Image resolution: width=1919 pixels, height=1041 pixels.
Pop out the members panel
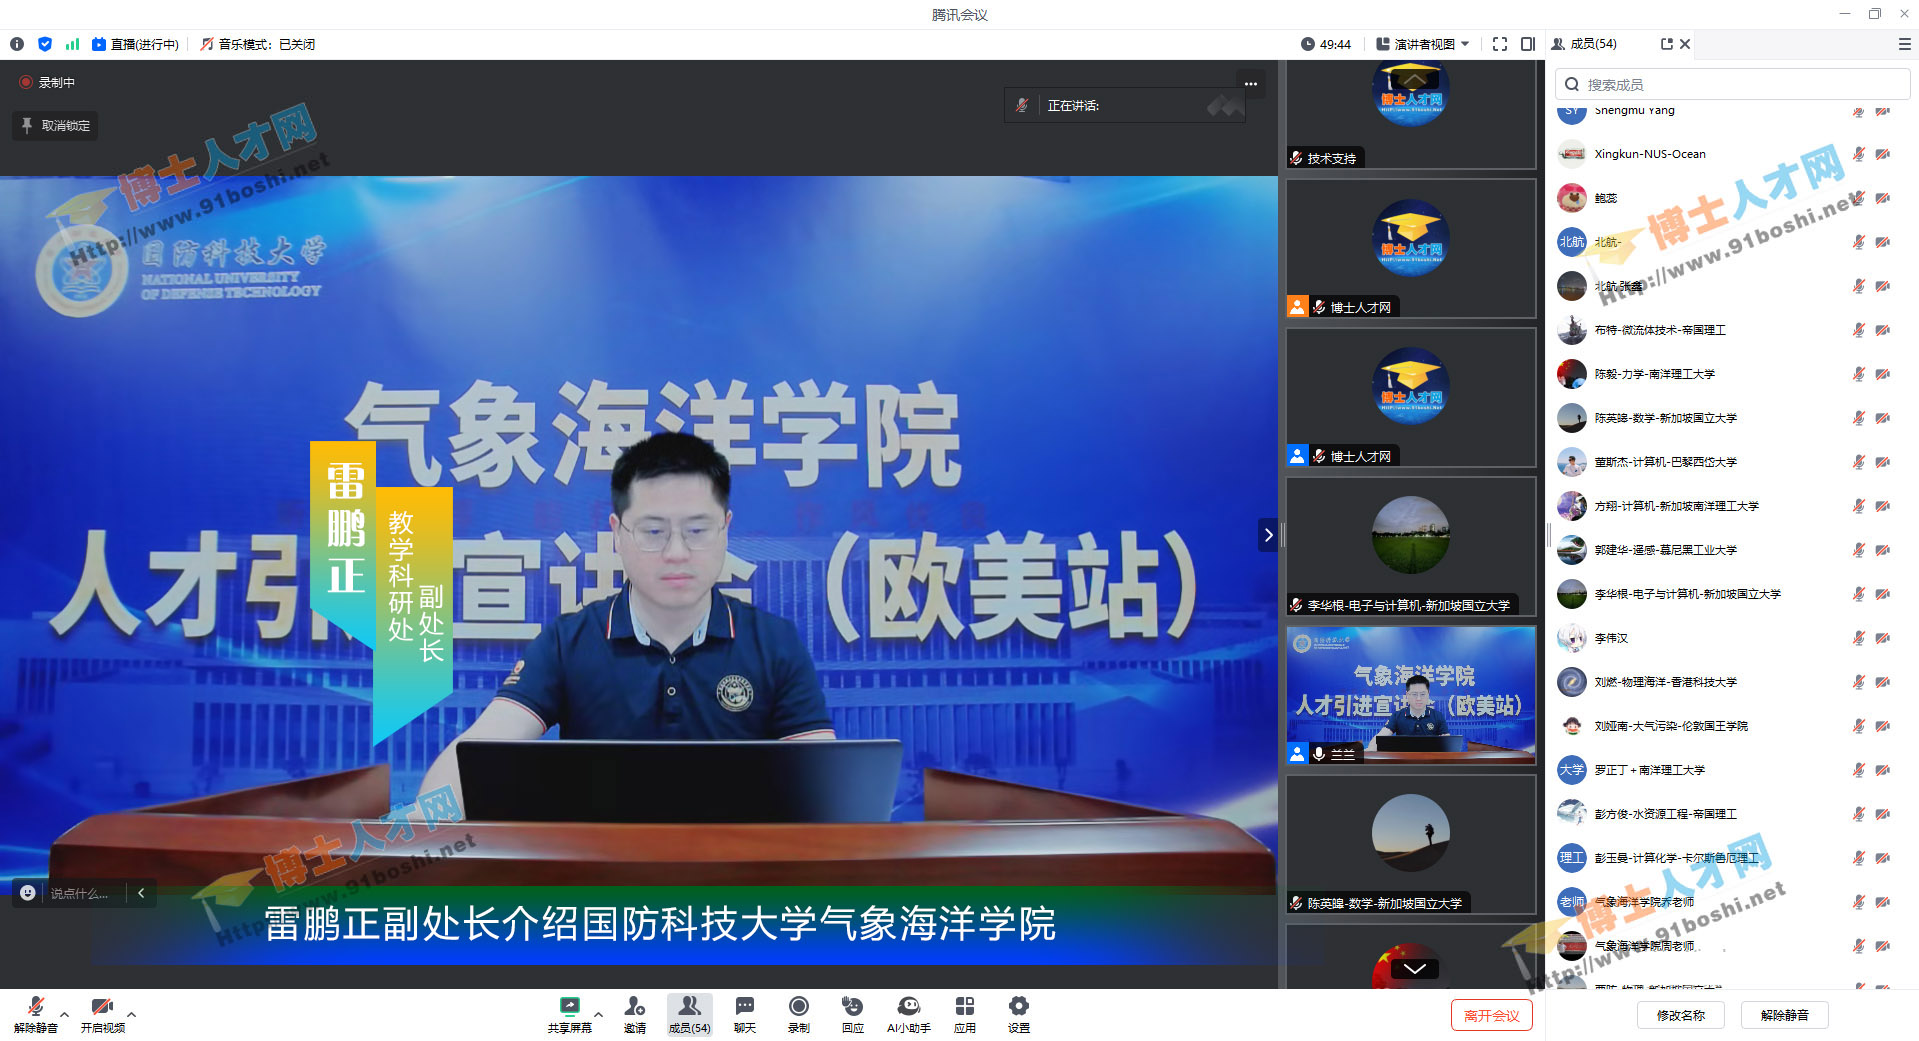pos(1667,44)
